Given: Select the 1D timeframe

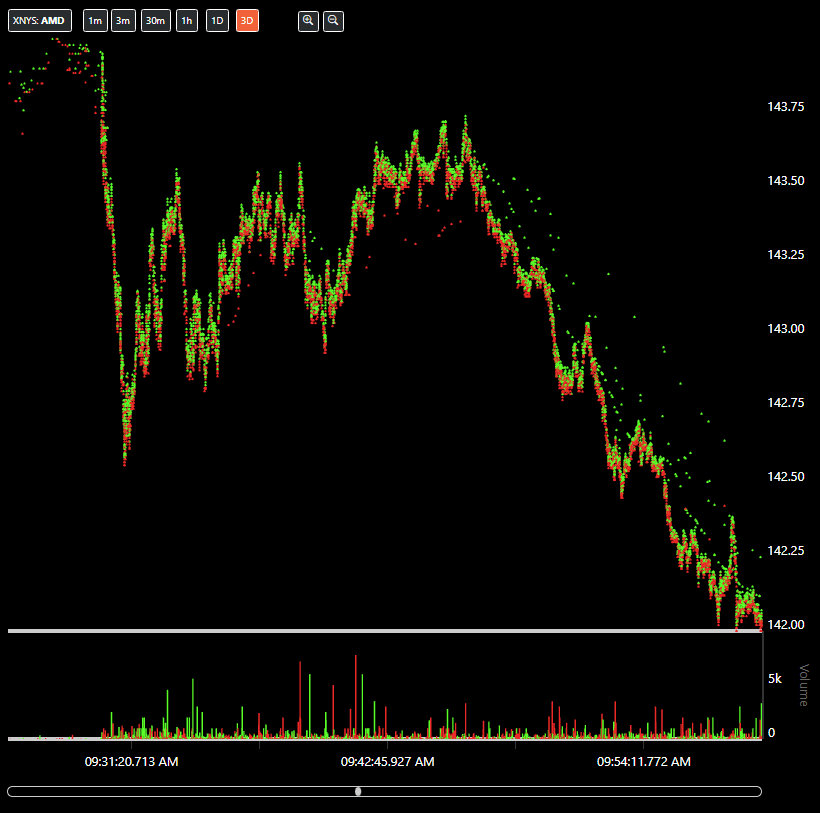Looking at the screenshot, I should click(x=217, y=21).
